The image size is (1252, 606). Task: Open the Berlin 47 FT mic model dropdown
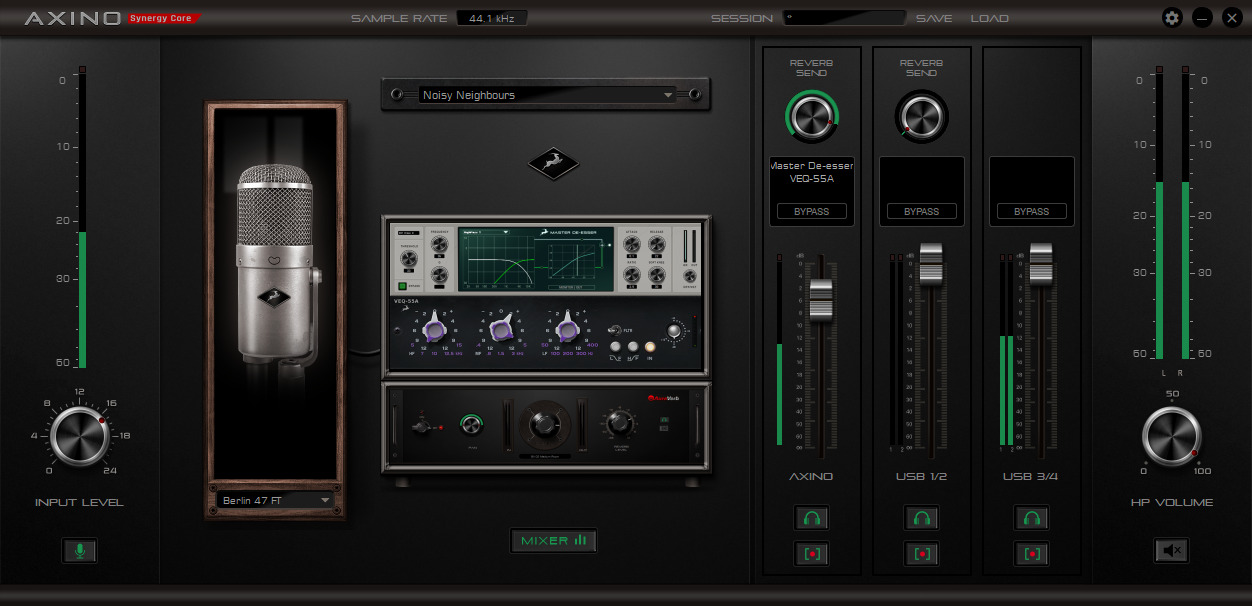[x=276, y=500]
